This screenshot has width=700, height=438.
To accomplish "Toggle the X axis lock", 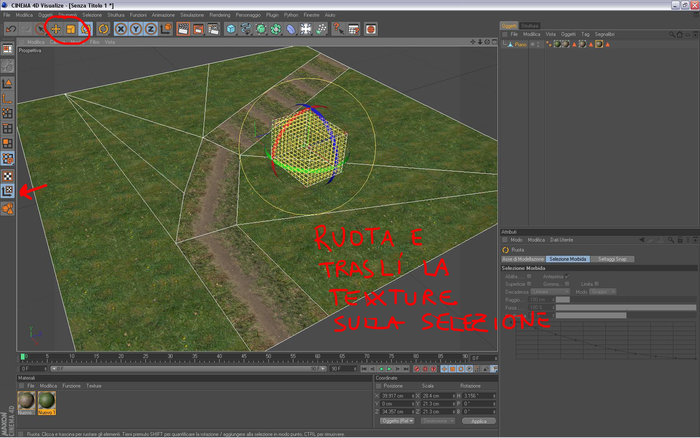I will [x=121, y=29].
